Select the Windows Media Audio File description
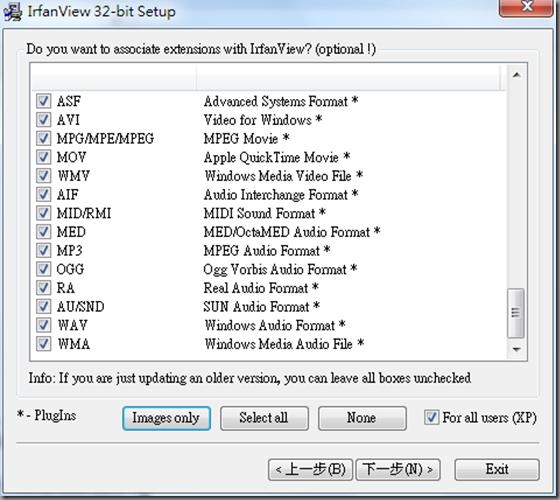Screen dimensions: 560x500 click(284, 344)
